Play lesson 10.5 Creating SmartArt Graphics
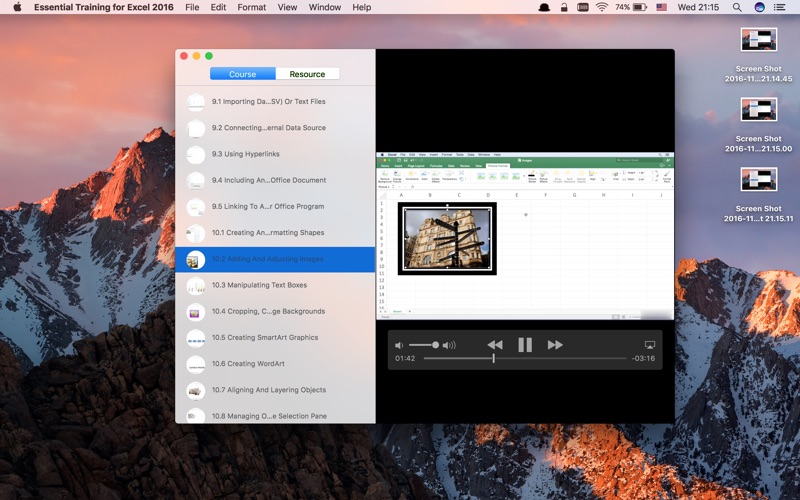The width and height of the screenshot is (800, 500). click(x=275, y=338)
